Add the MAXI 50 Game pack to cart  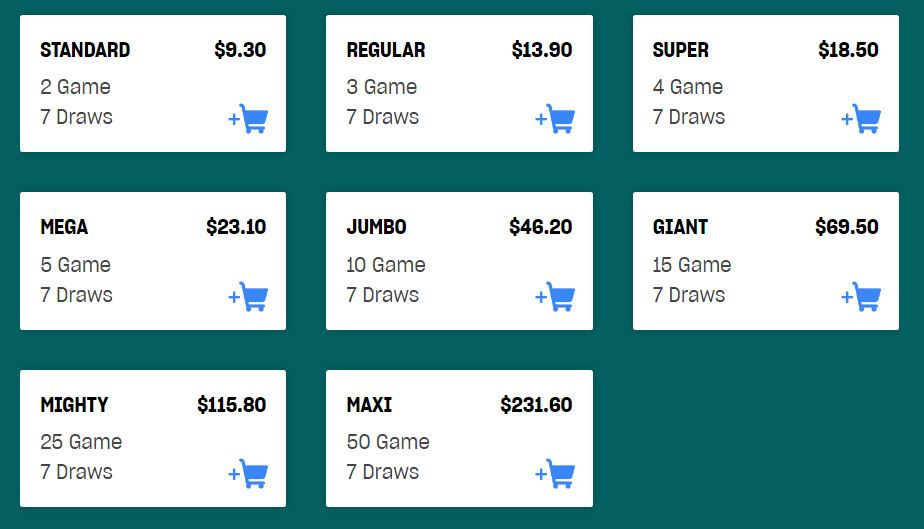coord(555,474)
